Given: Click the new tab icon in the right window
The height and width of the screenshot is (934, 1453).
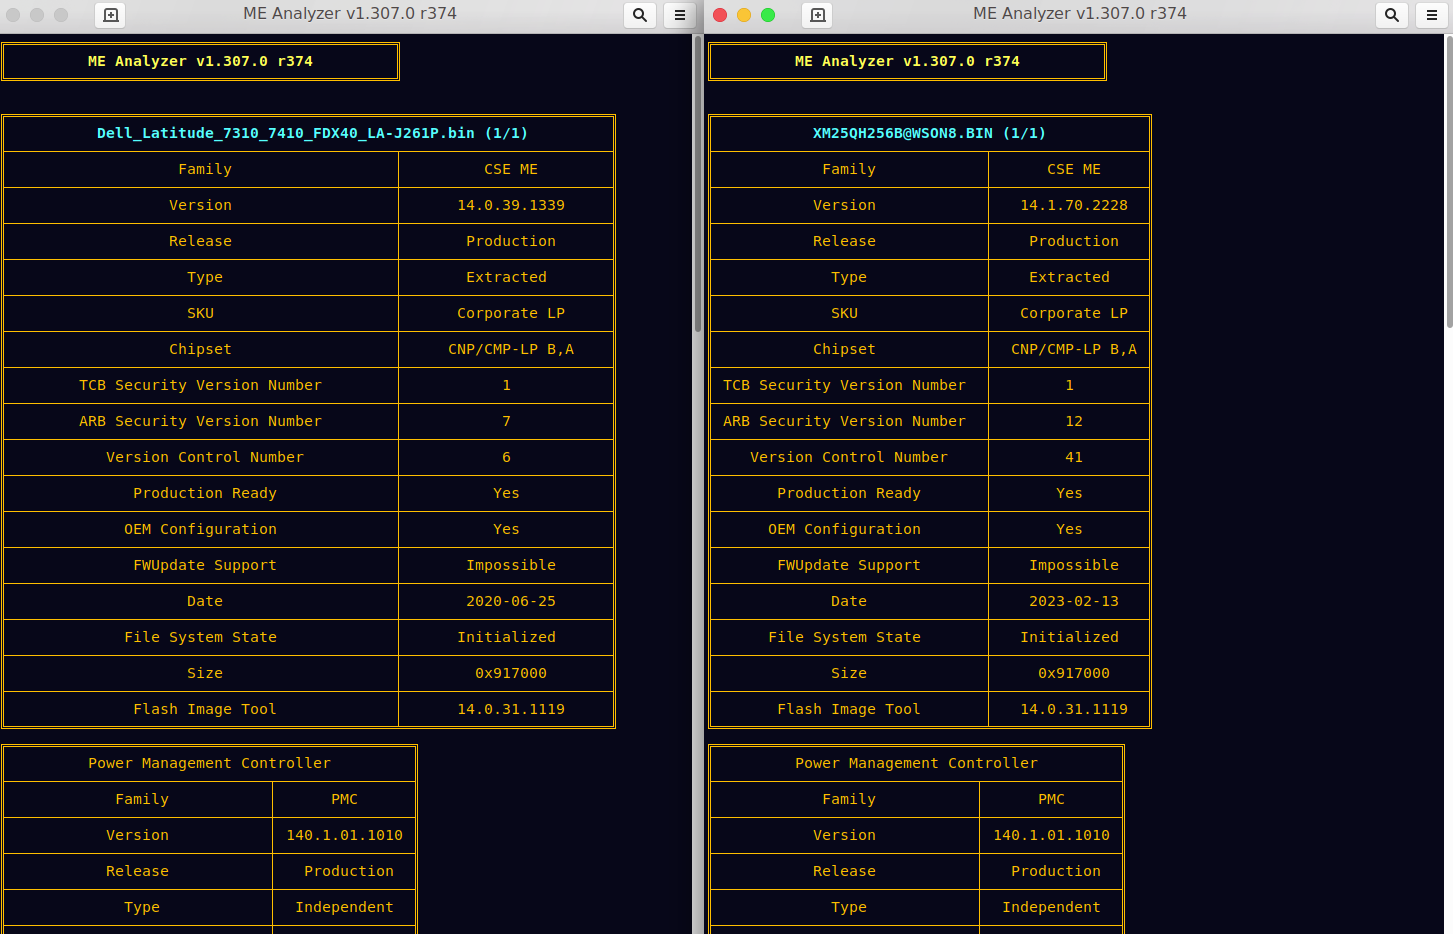Looking at the screenshot, I should coord(817,15).
